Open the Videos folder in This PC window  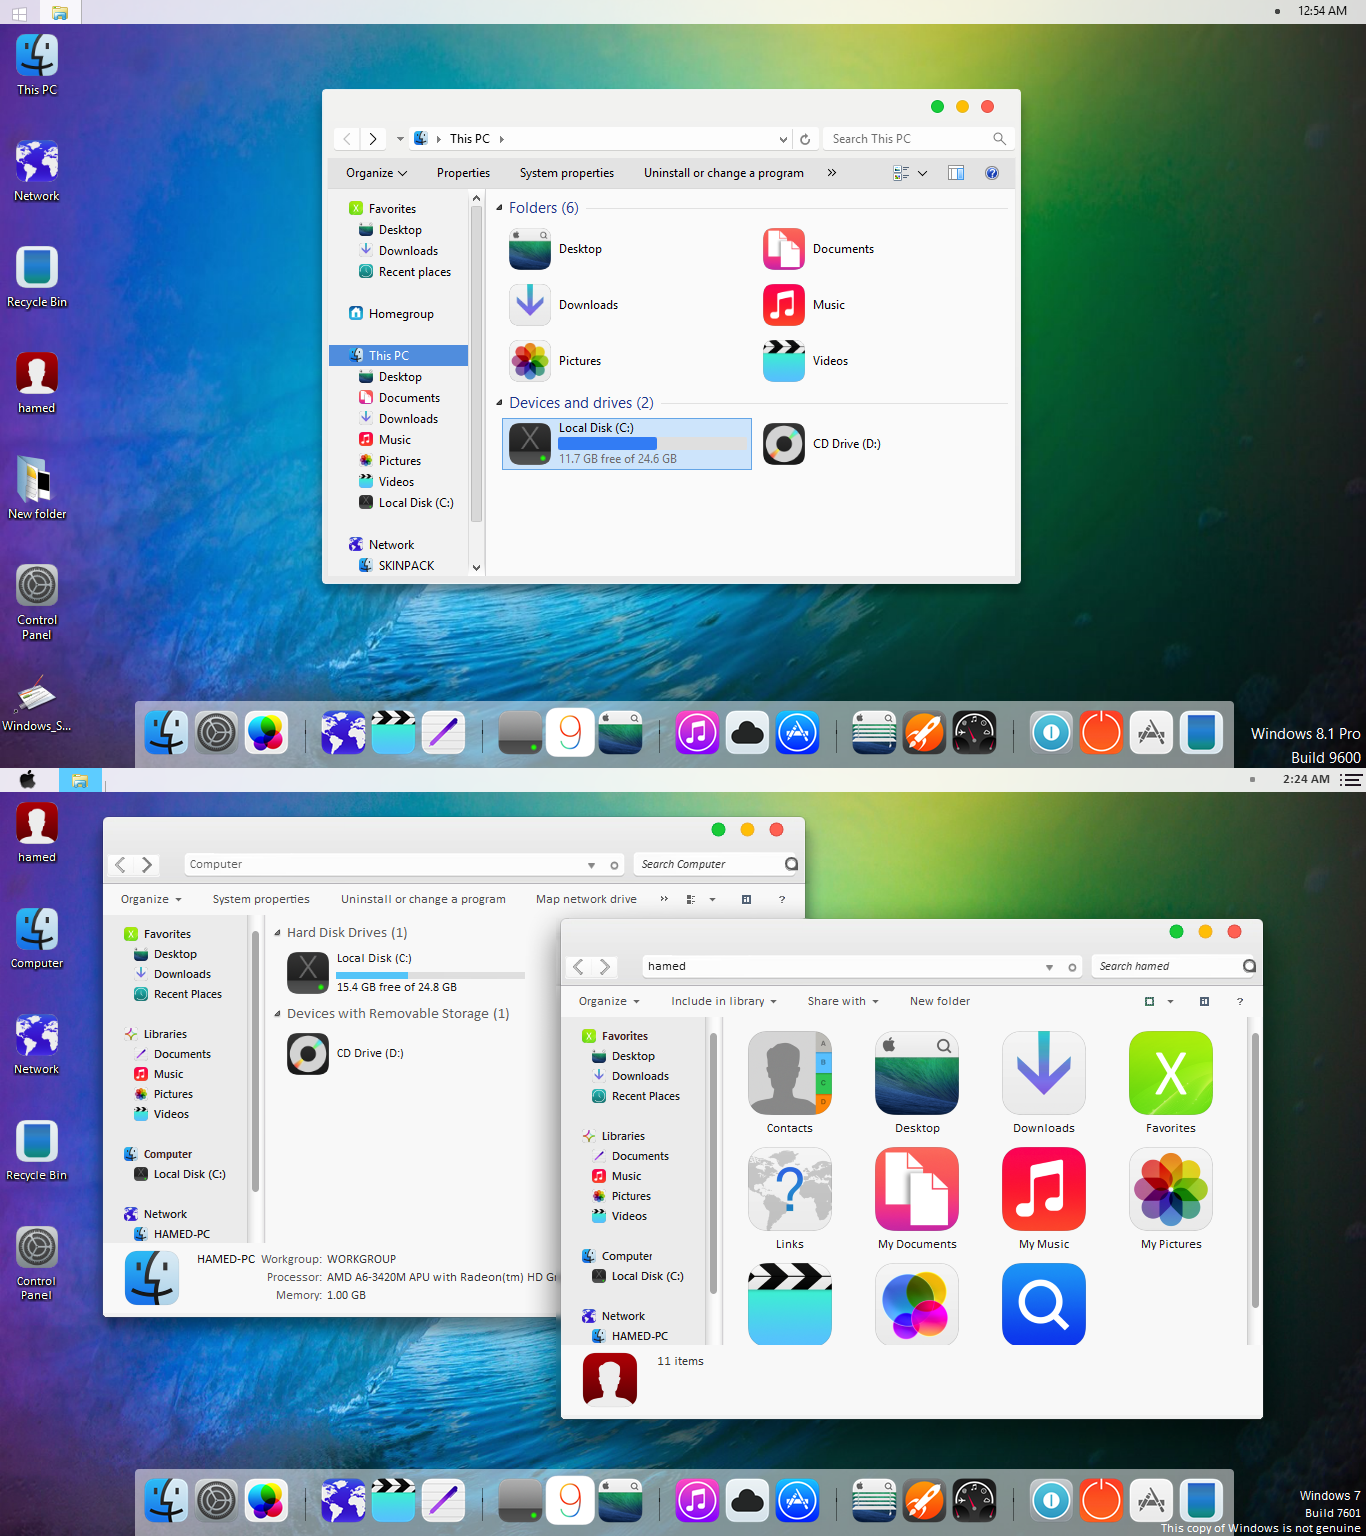(805, 361)
